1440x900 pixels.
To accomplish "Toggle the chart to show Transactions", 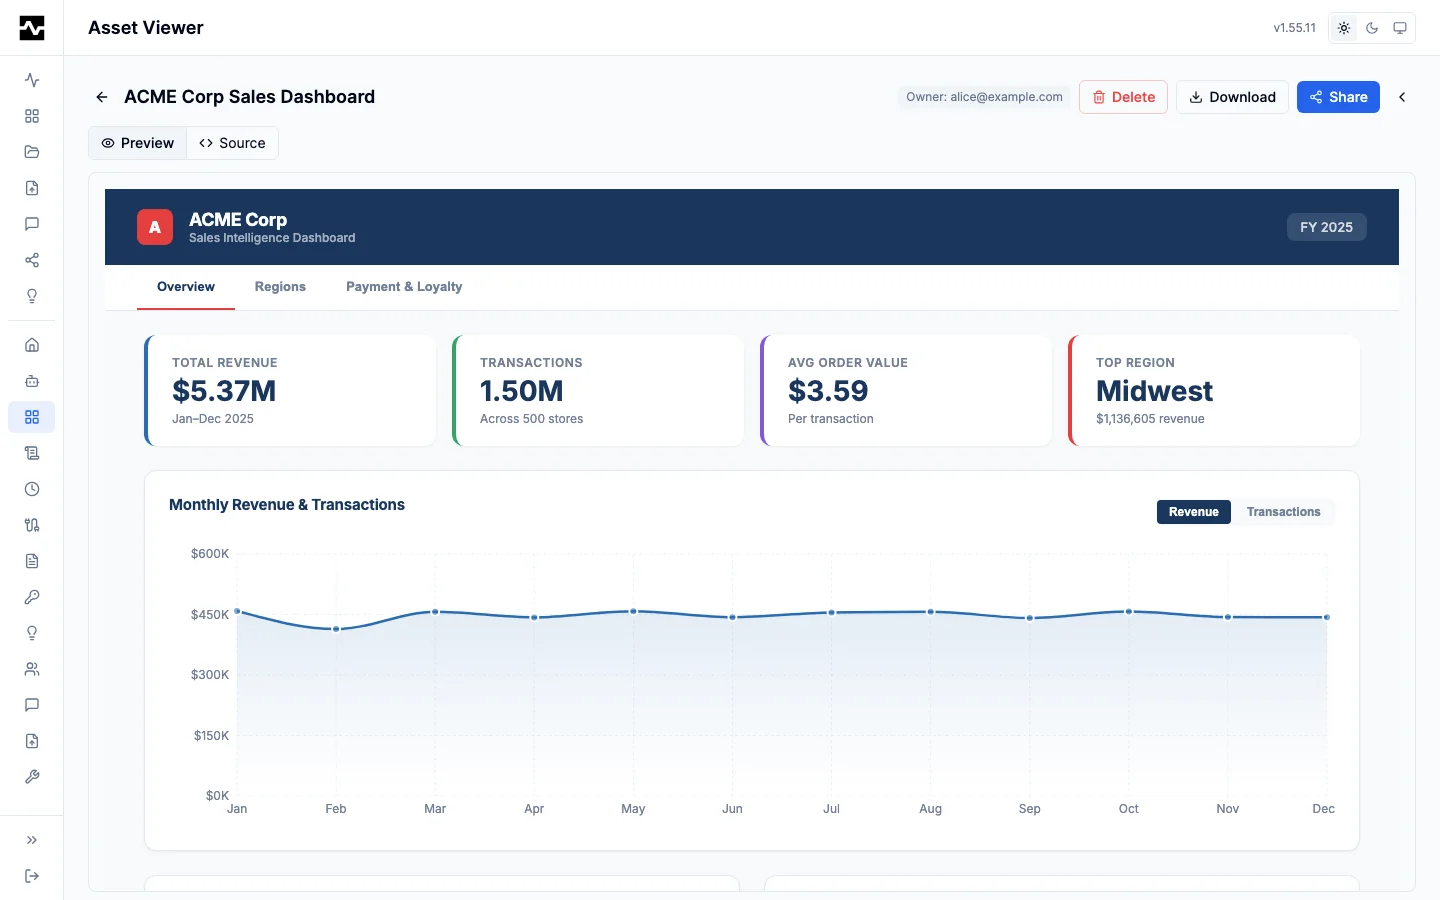I will [x=1283, y=512].
